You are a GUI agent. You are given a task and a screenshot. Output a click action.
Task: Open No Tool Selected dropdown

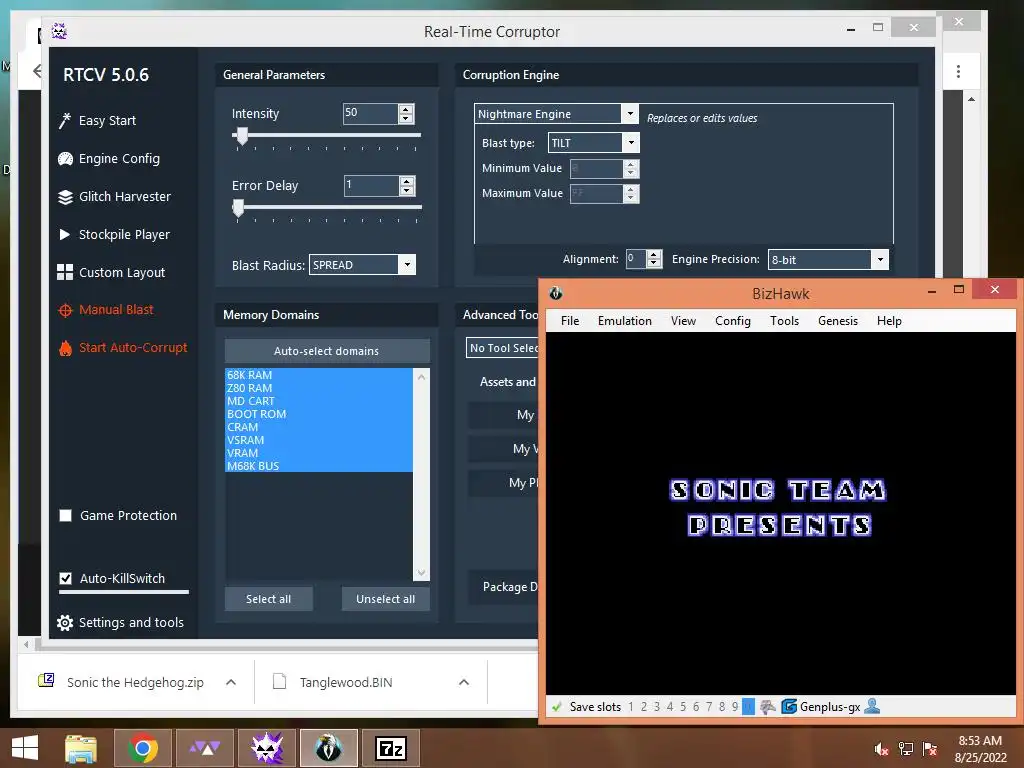click(503, 348)
